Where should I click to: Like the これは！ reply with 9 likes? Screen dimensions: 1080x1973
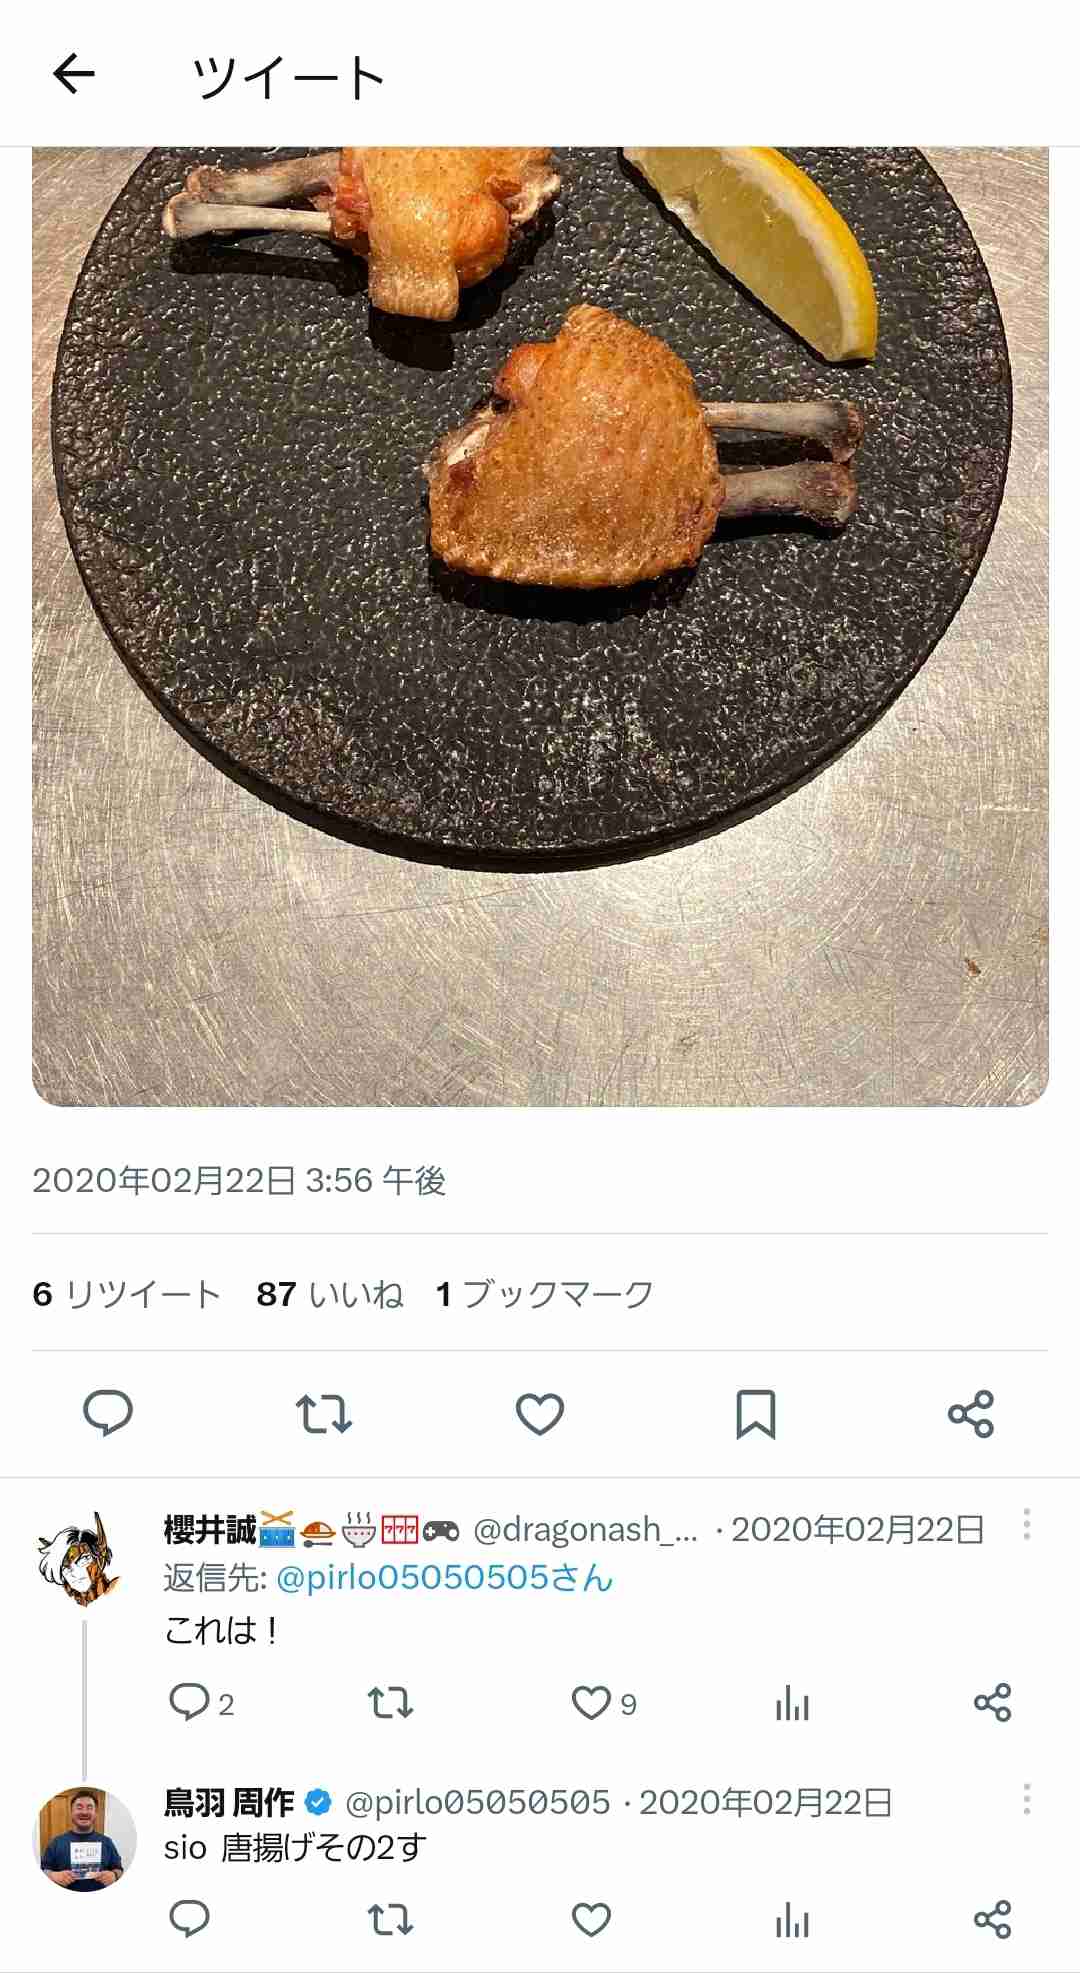[591, 1702]
